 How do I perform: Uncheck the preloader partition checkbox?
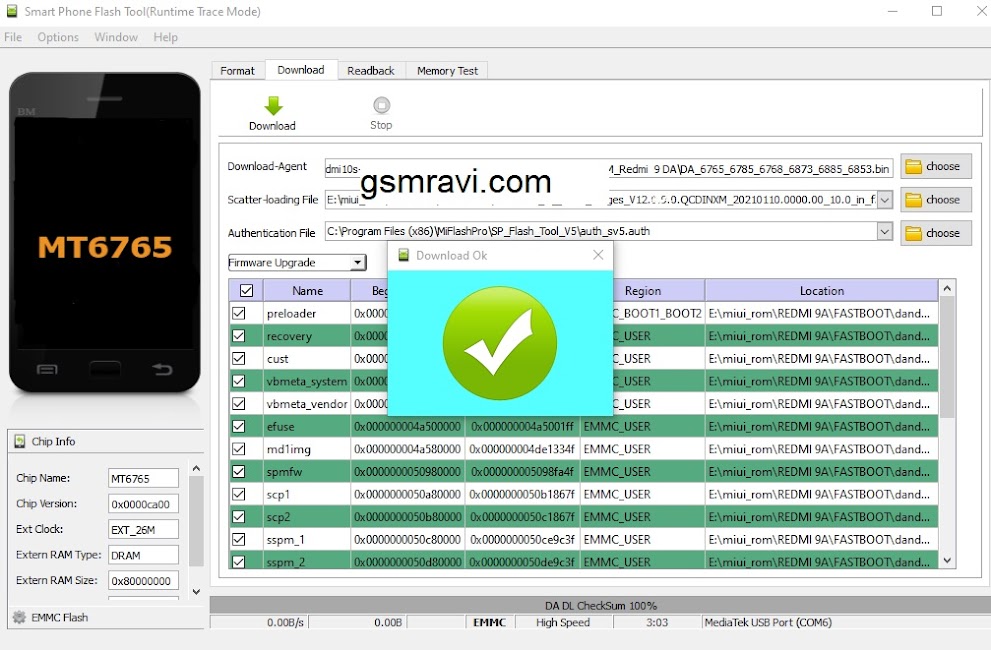238,313
